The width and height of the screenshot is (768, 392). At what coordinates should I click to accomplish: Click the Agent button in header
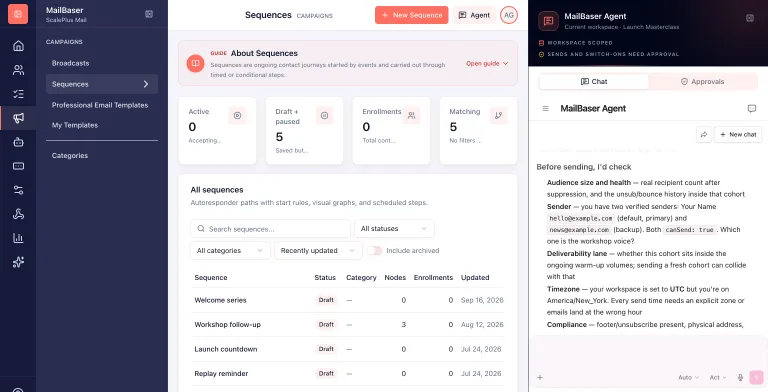point(474,15)
